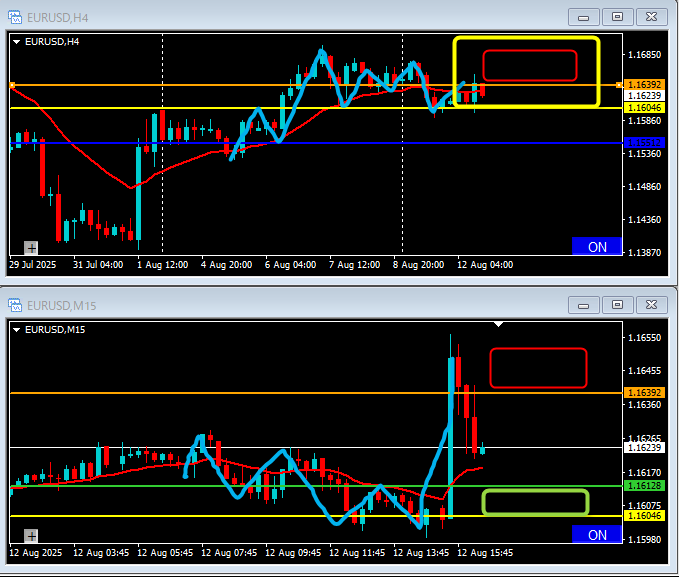Click the EURUSD,M15 window chart icon
Image resolution: width=679 pixels, height=577 pixels.
pyautogui.click(x=15, y=305)
